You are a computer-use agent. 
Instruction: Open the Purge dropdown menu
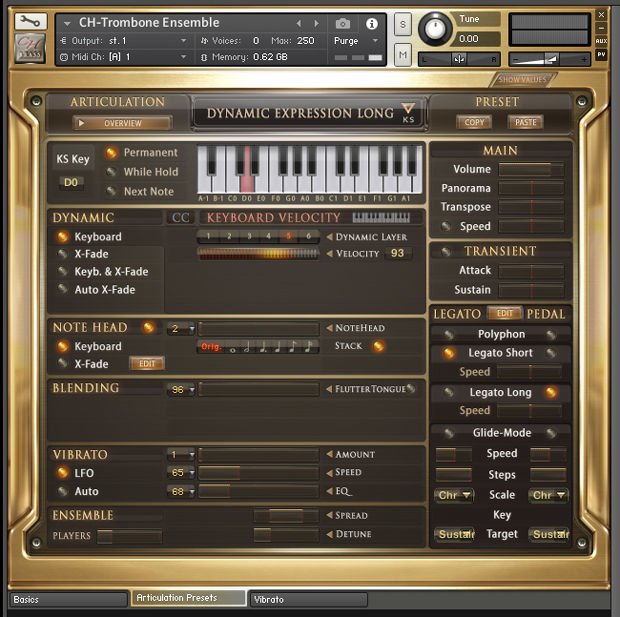coord(356,41)
